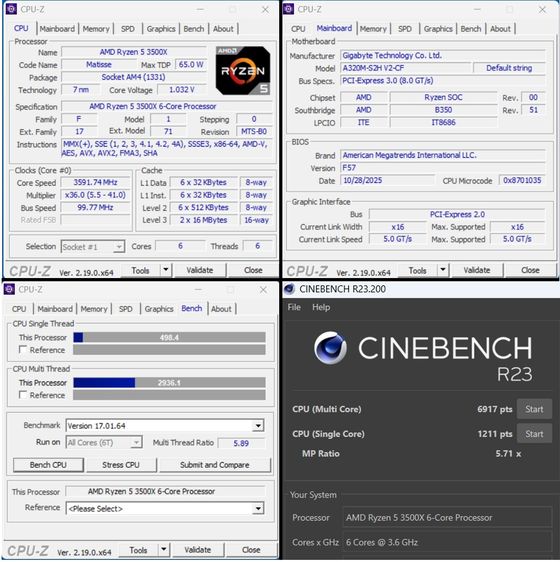
Task: Start Cinebench CPU Single Core test
Action: coord(534,434)
